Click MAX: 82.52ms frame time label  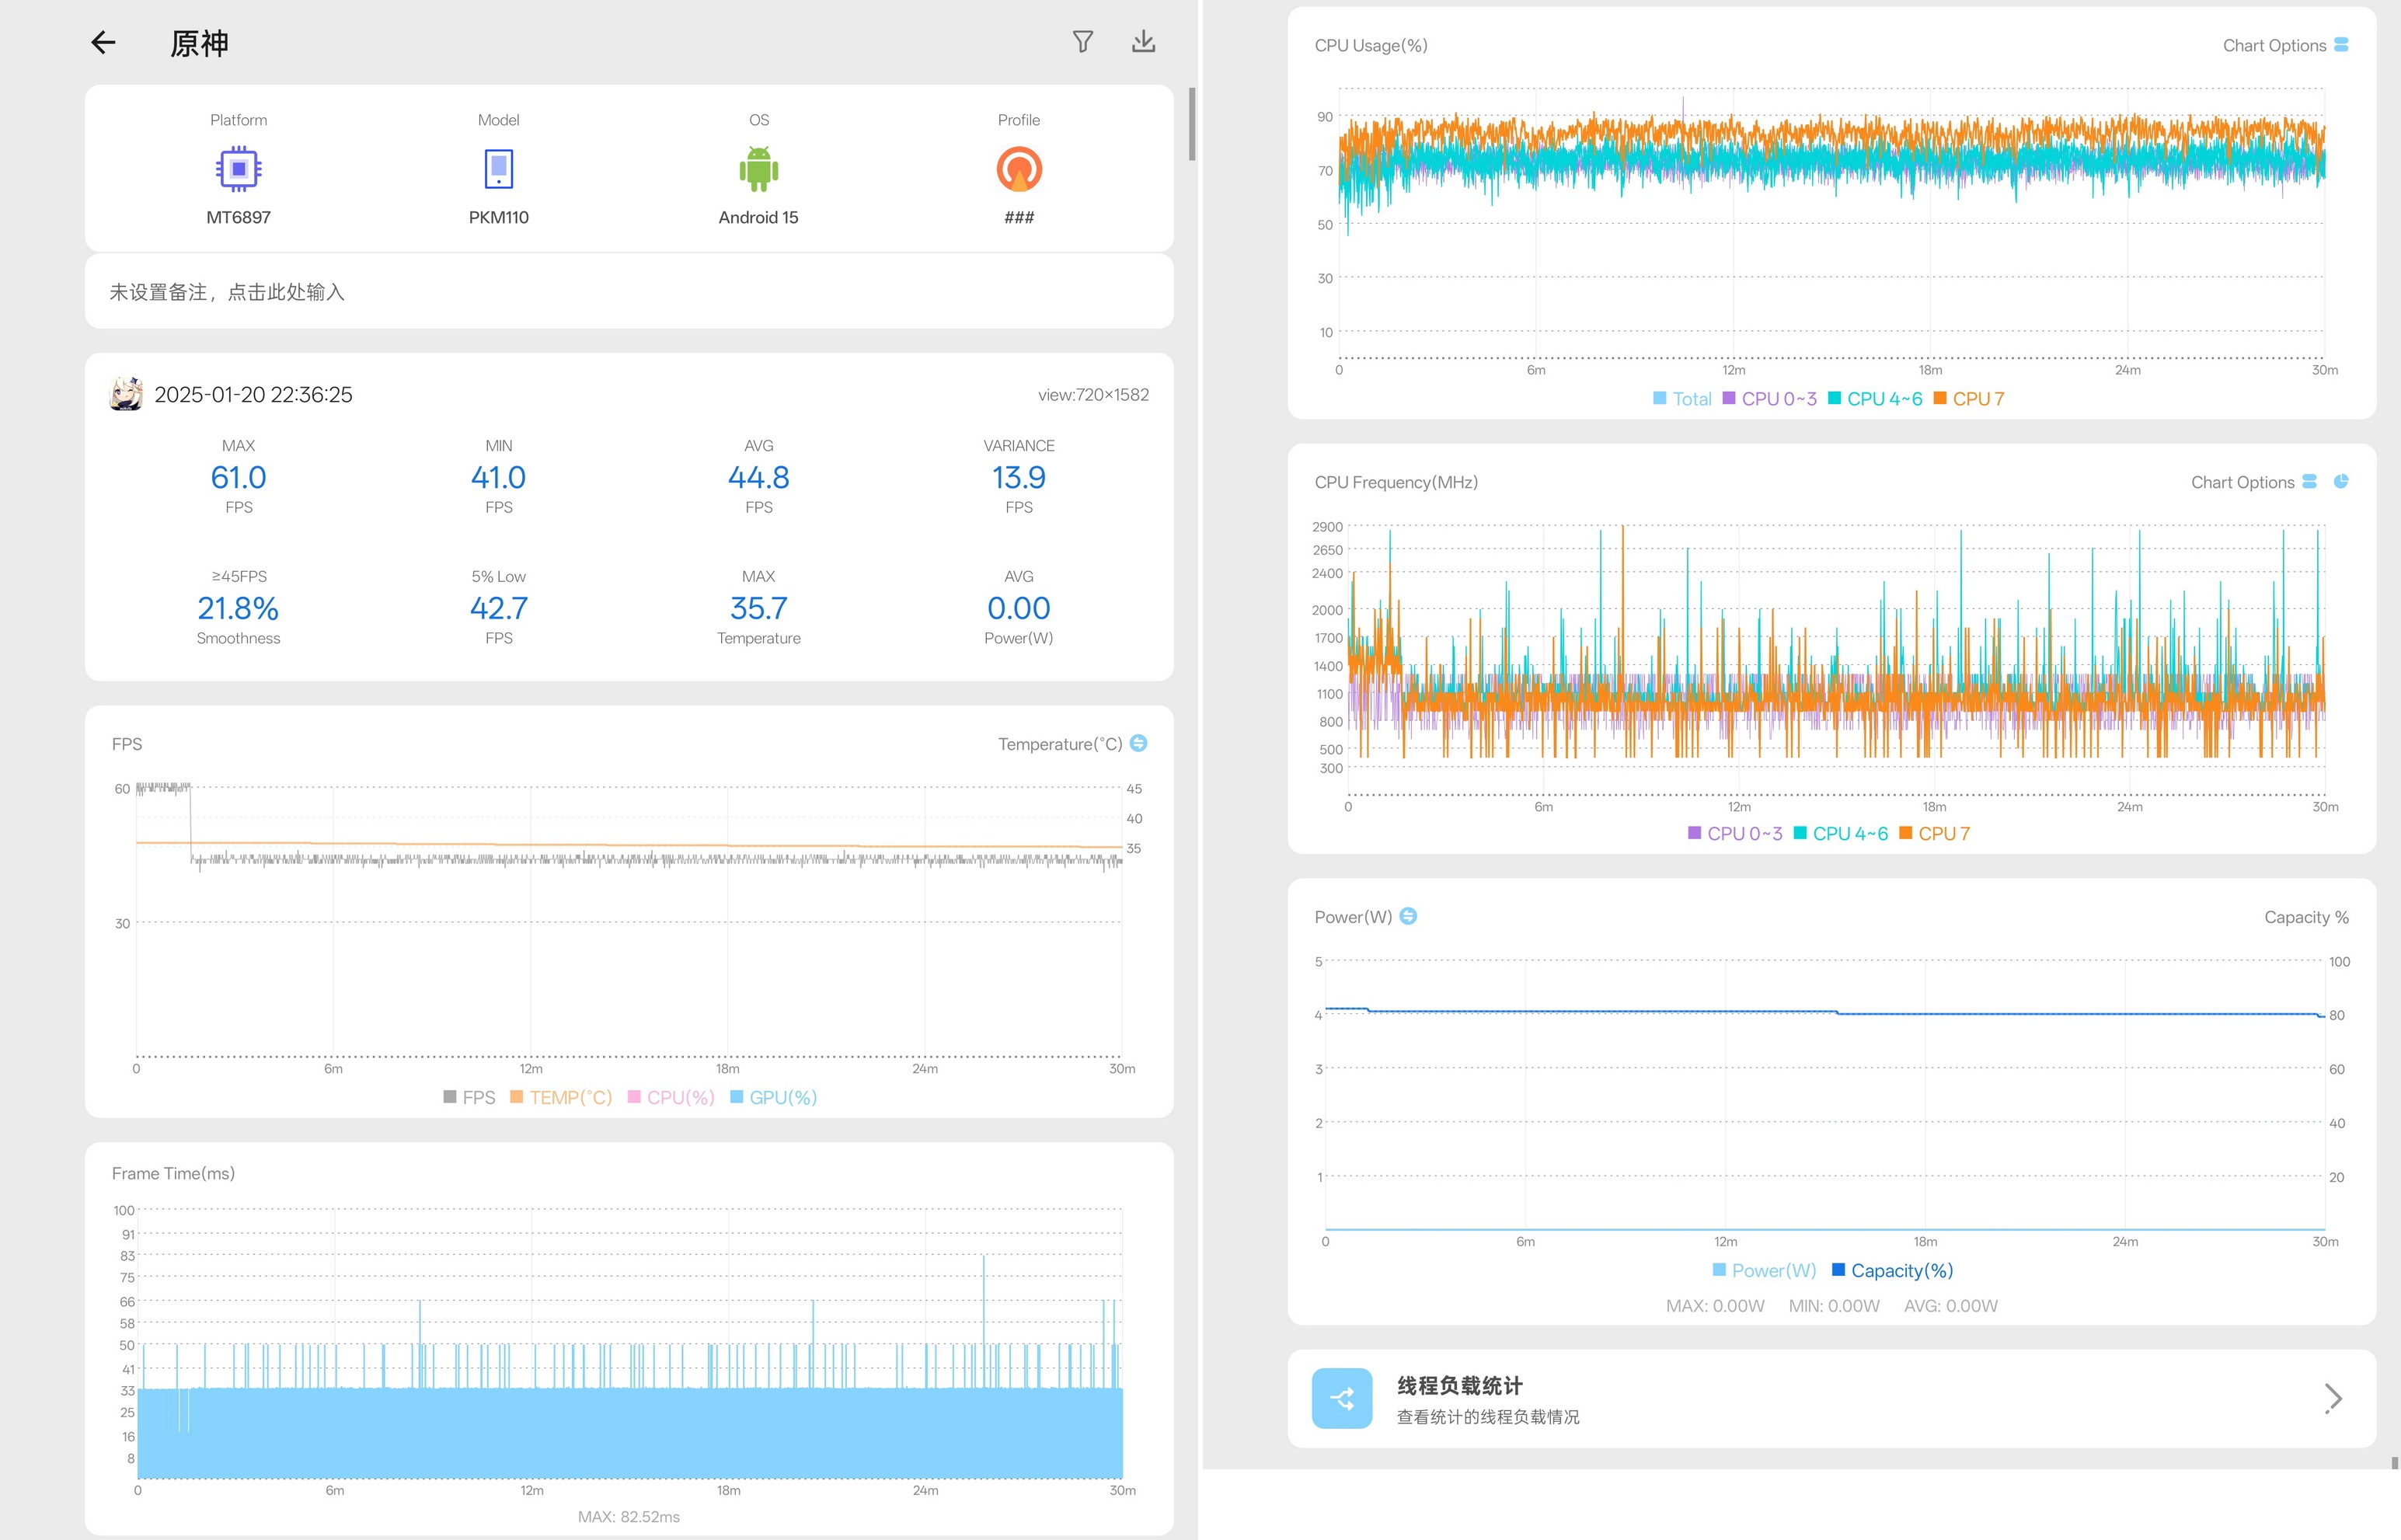[629, 1516]
